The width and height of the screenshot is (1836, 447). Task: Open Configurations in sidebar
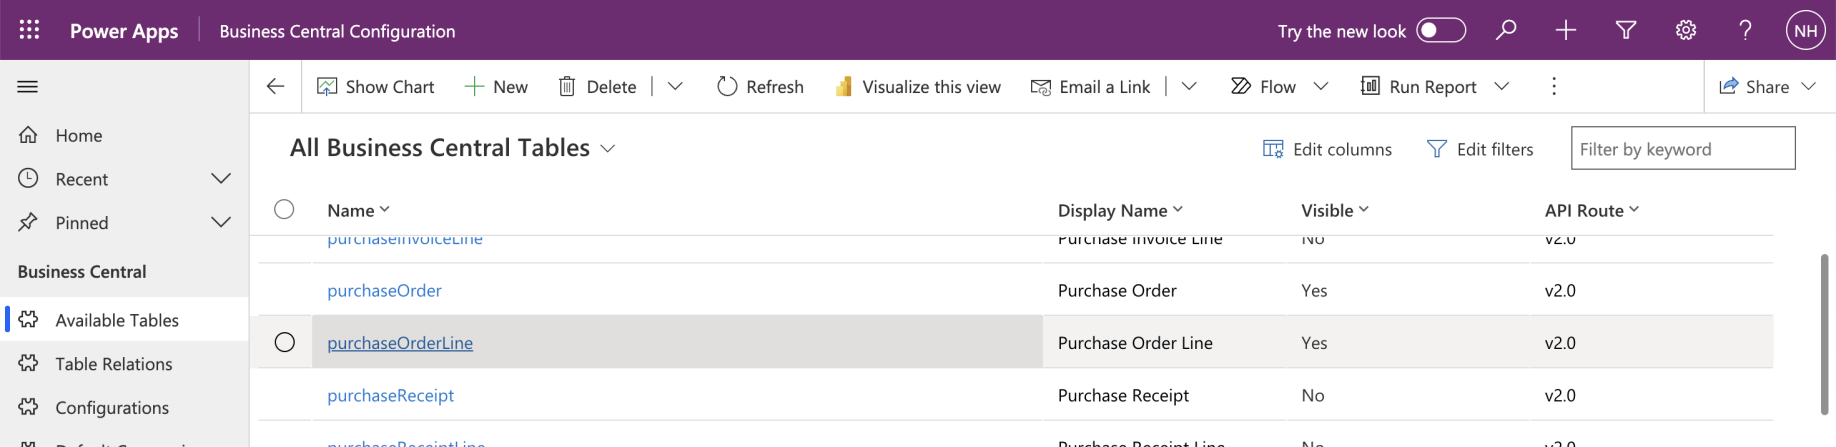click(112, 408)
